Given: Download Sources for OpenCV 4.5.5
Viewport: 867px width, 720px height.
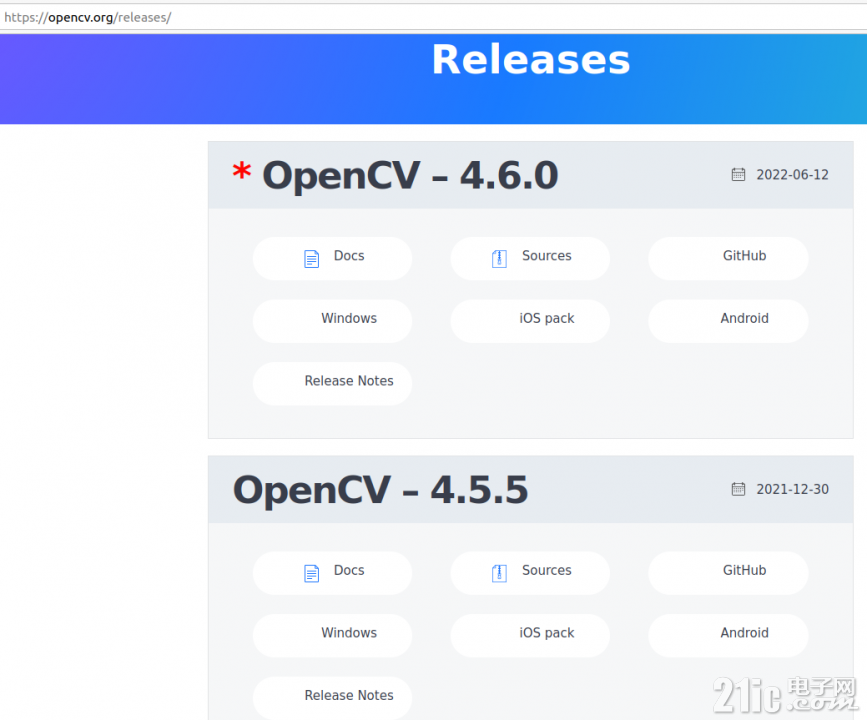Looking at the screenshot, I should 530,573.
